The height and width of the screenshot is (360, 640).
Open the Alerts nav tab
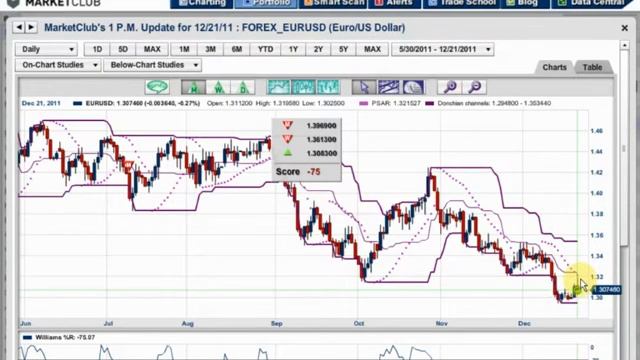click(x=394, y=3)
